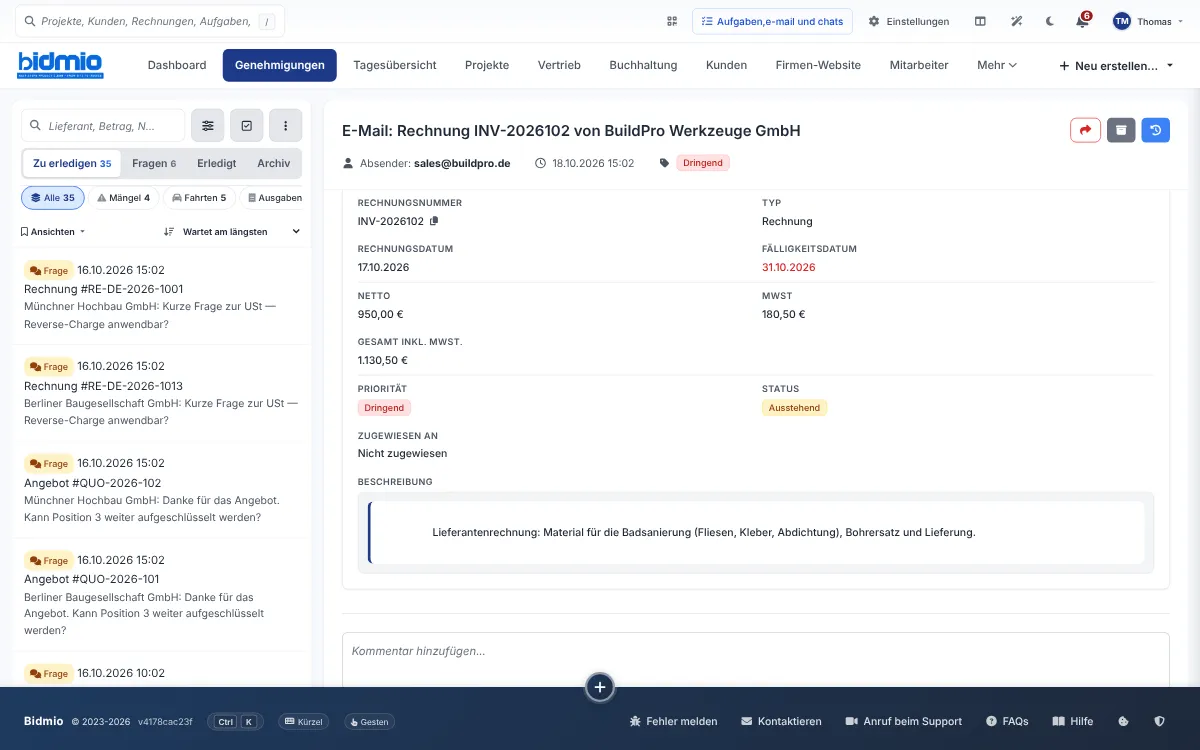Focus the Lieferant, Betrag search field
The image size is (1200, 750).
click(103, 126)
